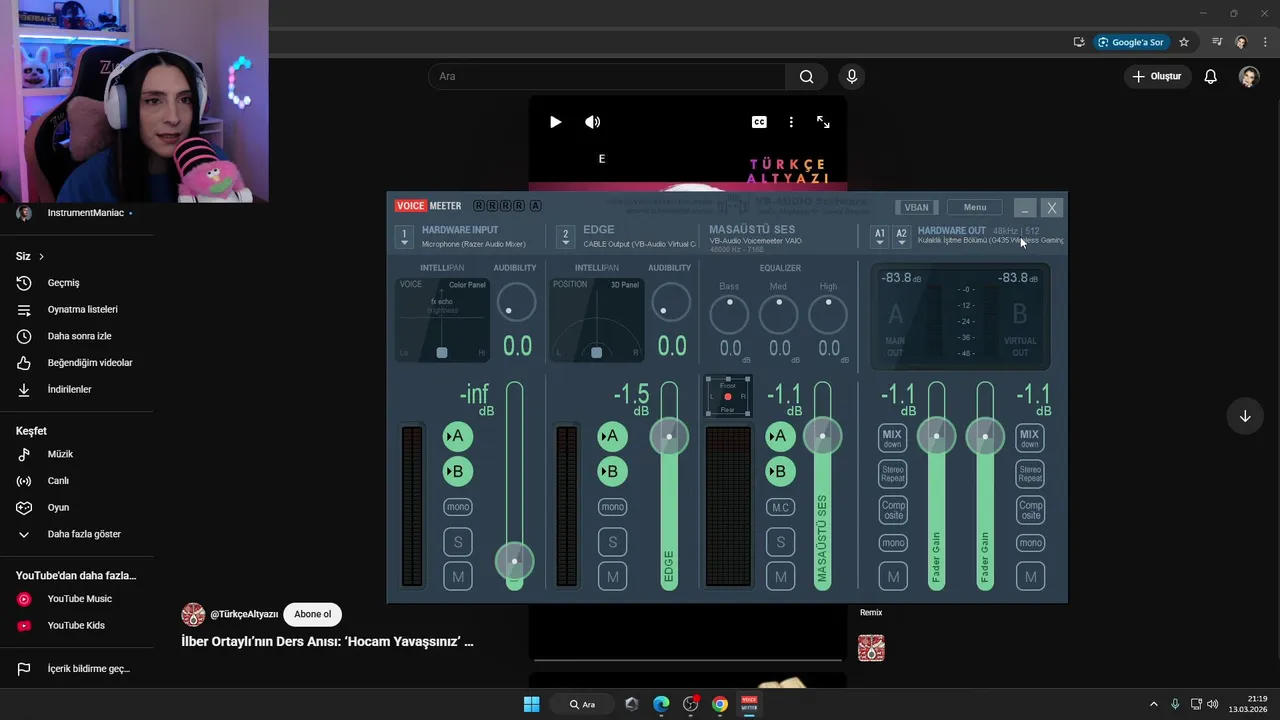Click the EDGE strip fader knob
Screen dimensions: 1280x720
669,436
